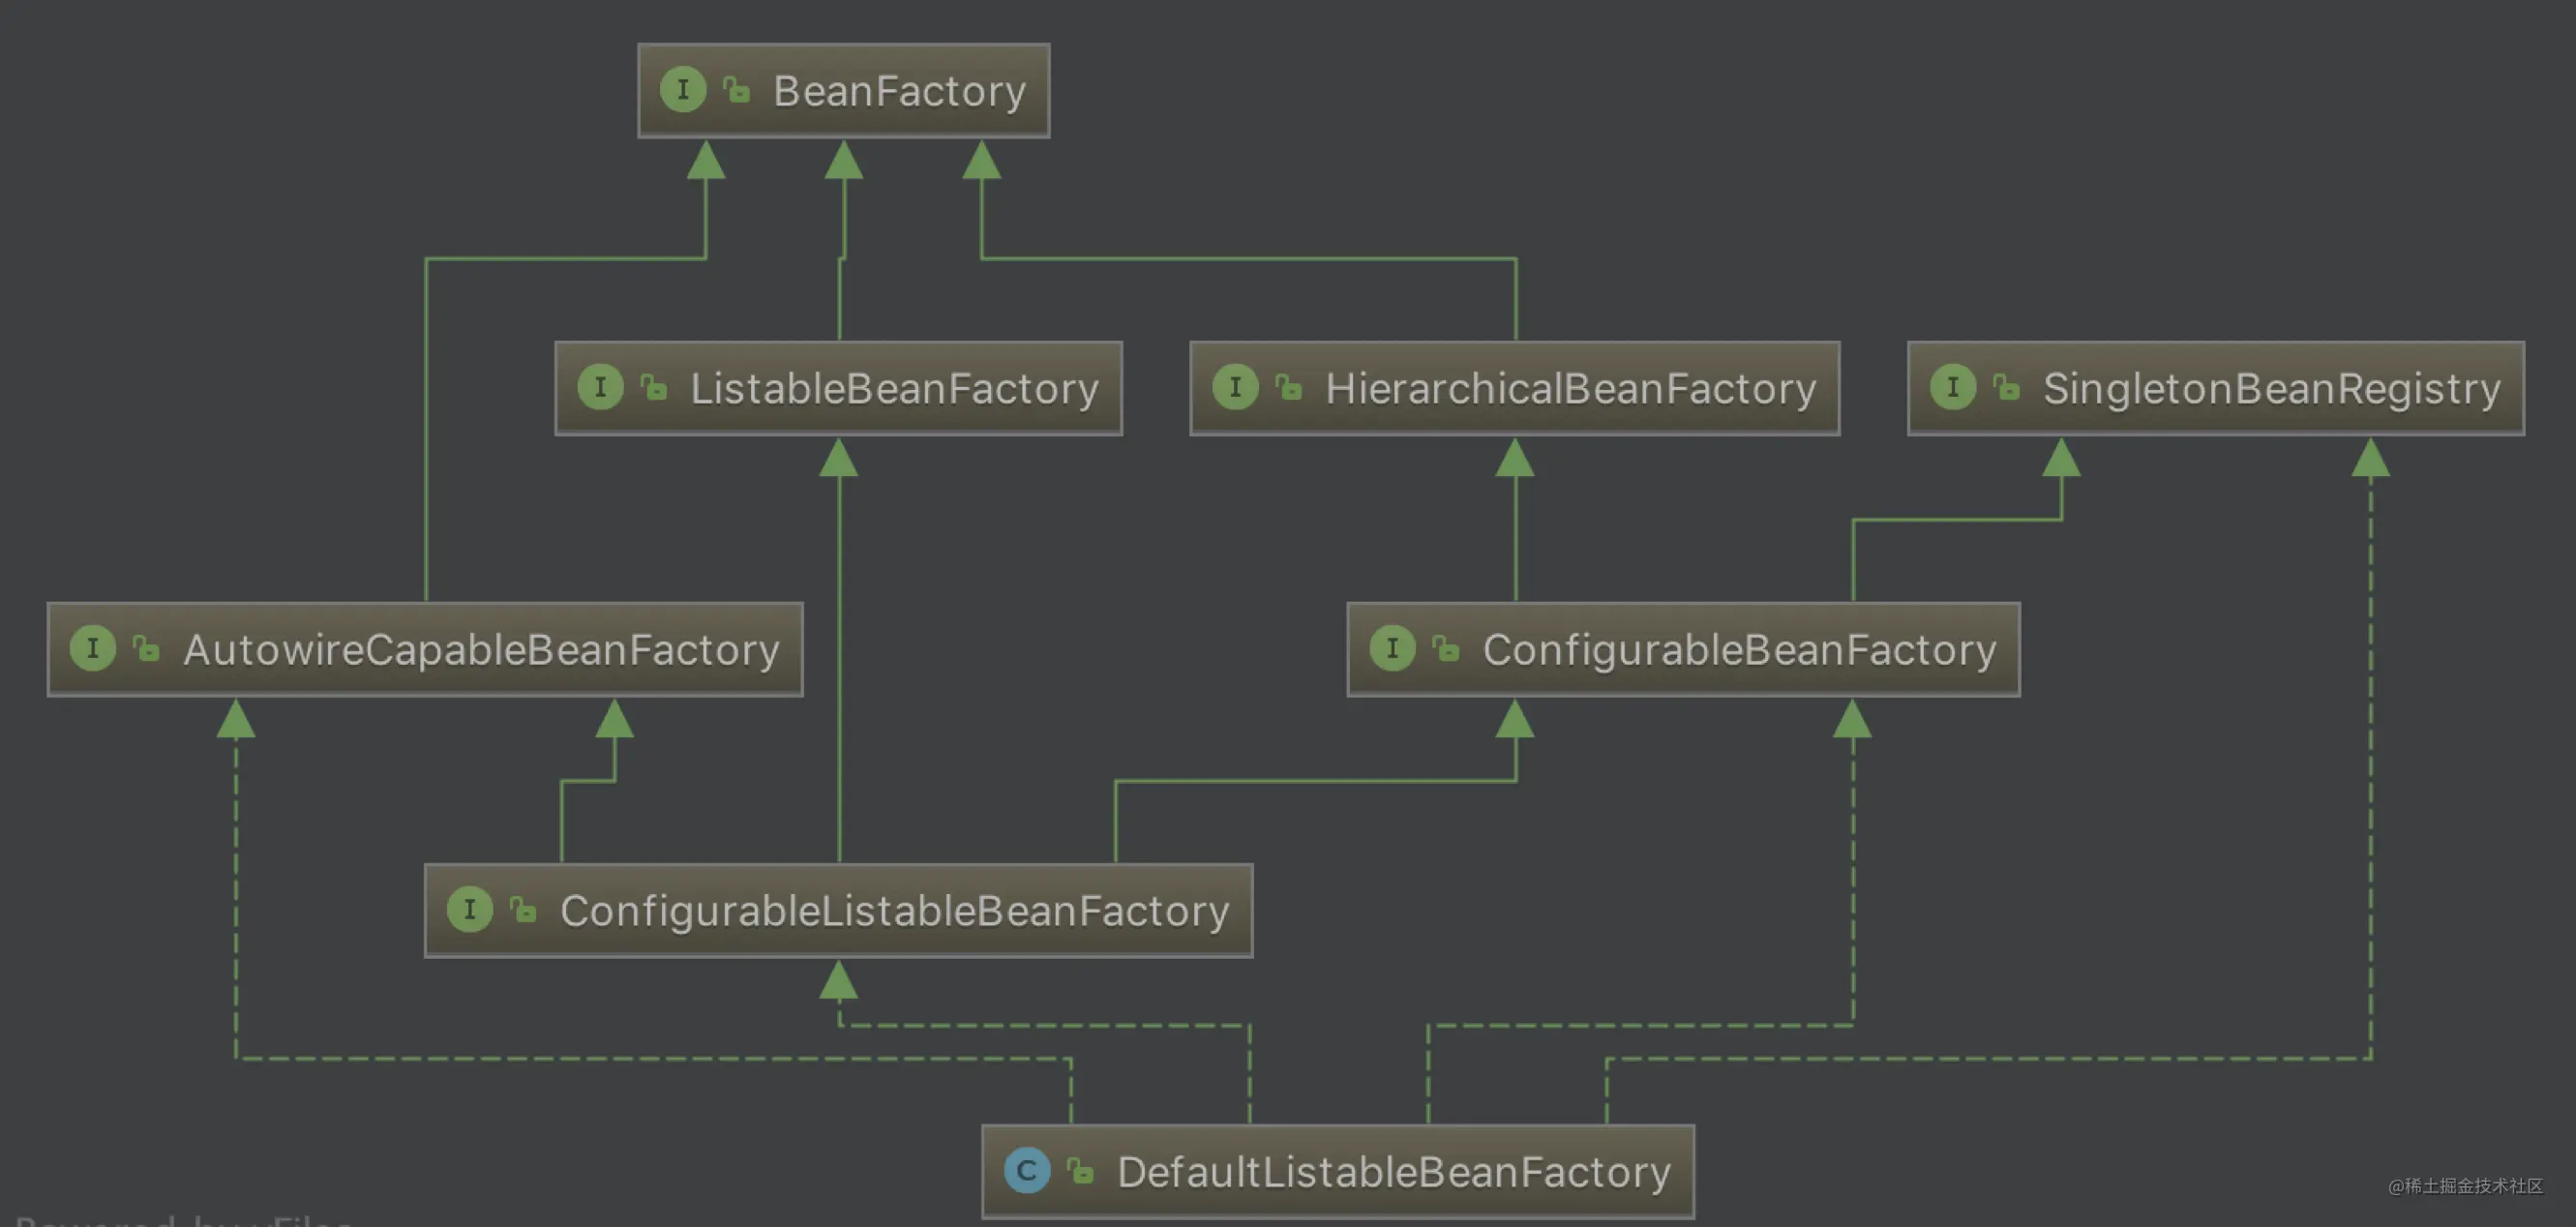This screenshot has height=1227, width=2576.
Task: Click the interface icon on AutowireCapableBeanFactory node
Action: (93, 648)
